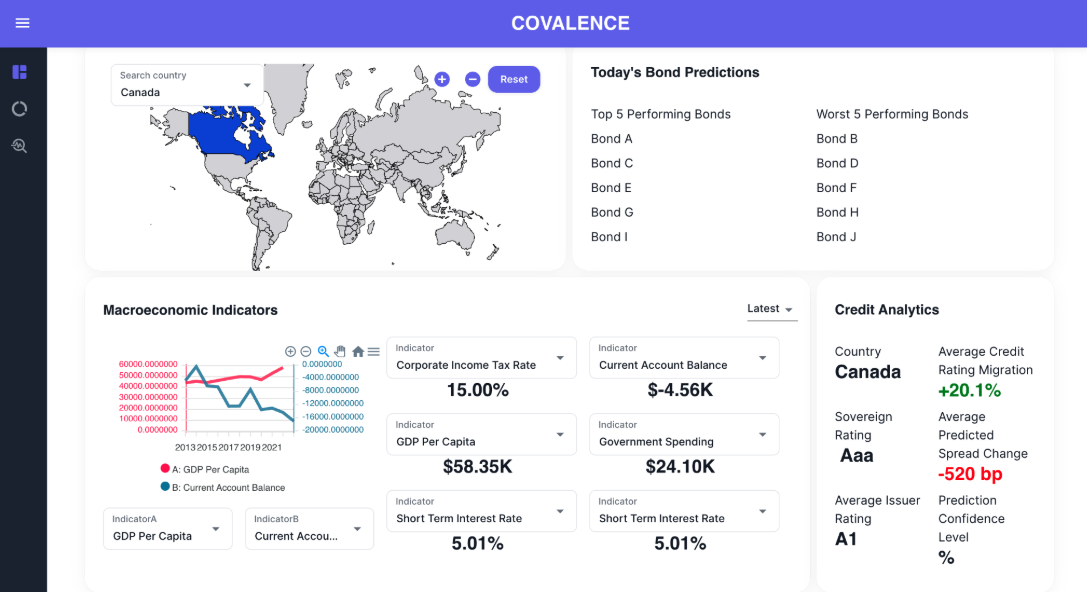Open the hamburger menu in the header
The height and width of the screenshot is (592, 1087).
tap(22, 23)
